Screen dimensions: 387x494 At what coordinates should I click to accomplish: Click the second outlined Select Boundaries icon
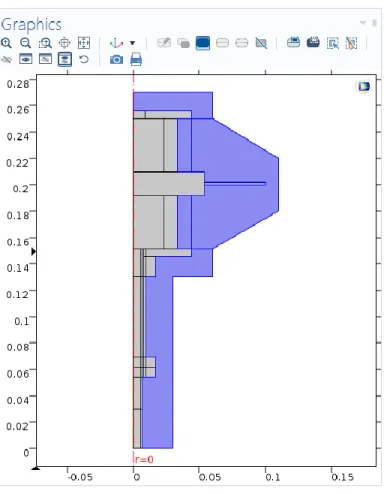point(242,43)
